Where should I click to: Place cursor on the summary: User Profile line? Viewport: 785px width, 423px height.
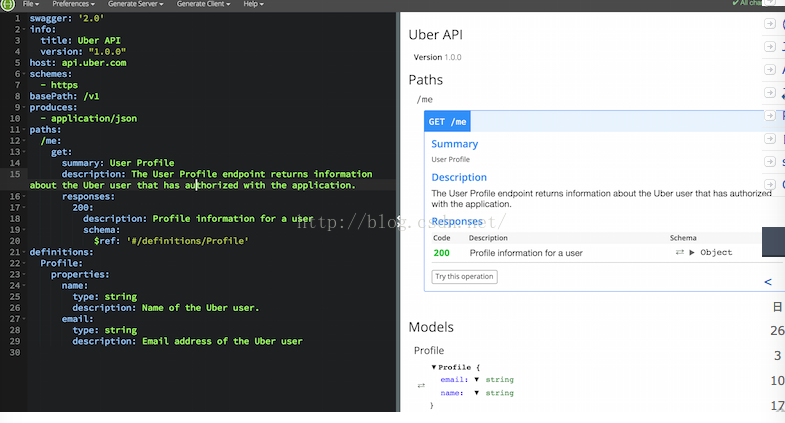coord(118,163)
